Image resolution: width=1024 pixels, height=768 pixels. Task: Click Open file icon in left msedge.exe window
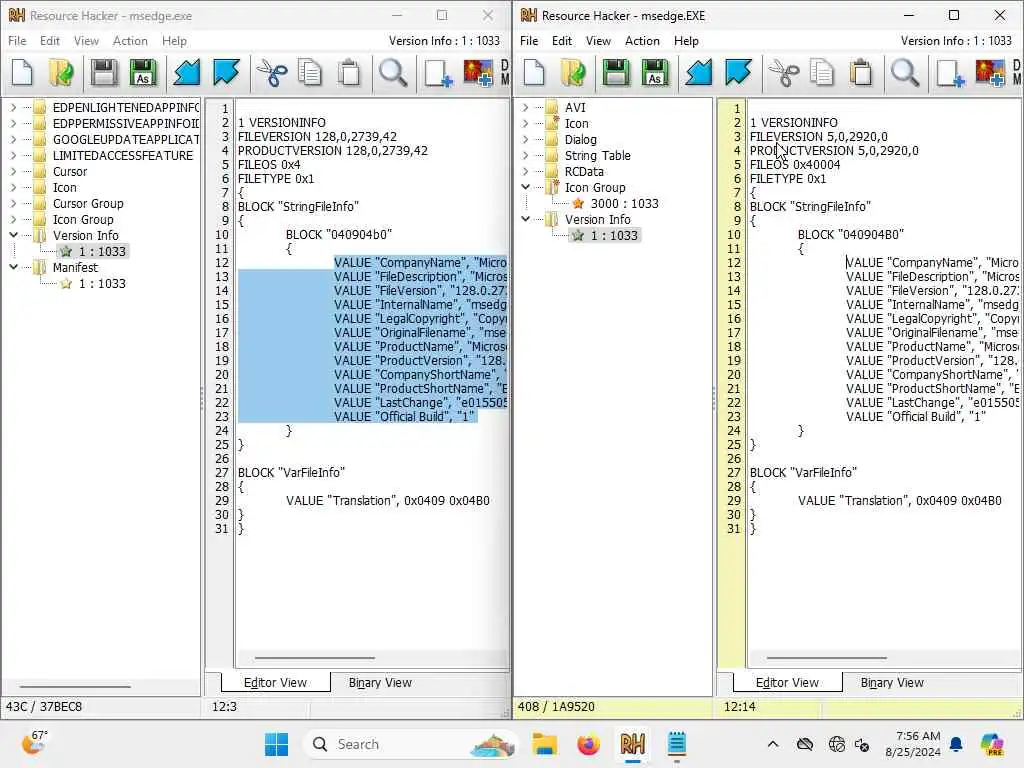pyautogui.click(x=61, y=72)
